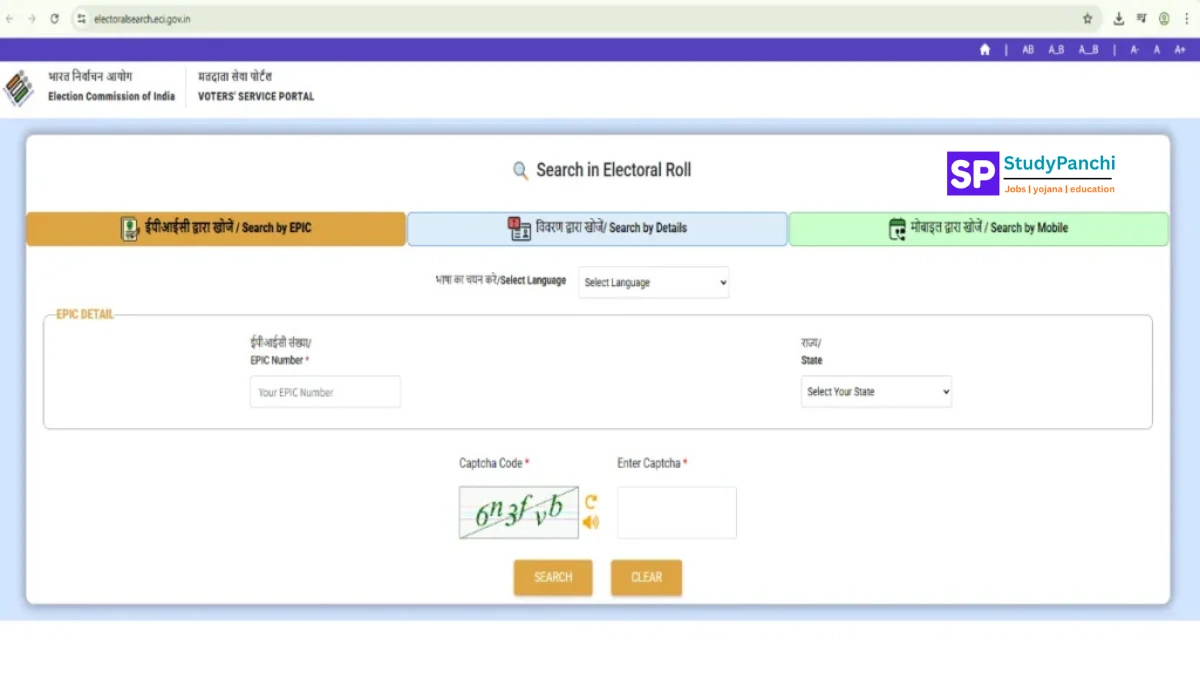Viewport: 1200px width, 675px height.
Task: Open the browser media control icon
Action: point(1141,19)
